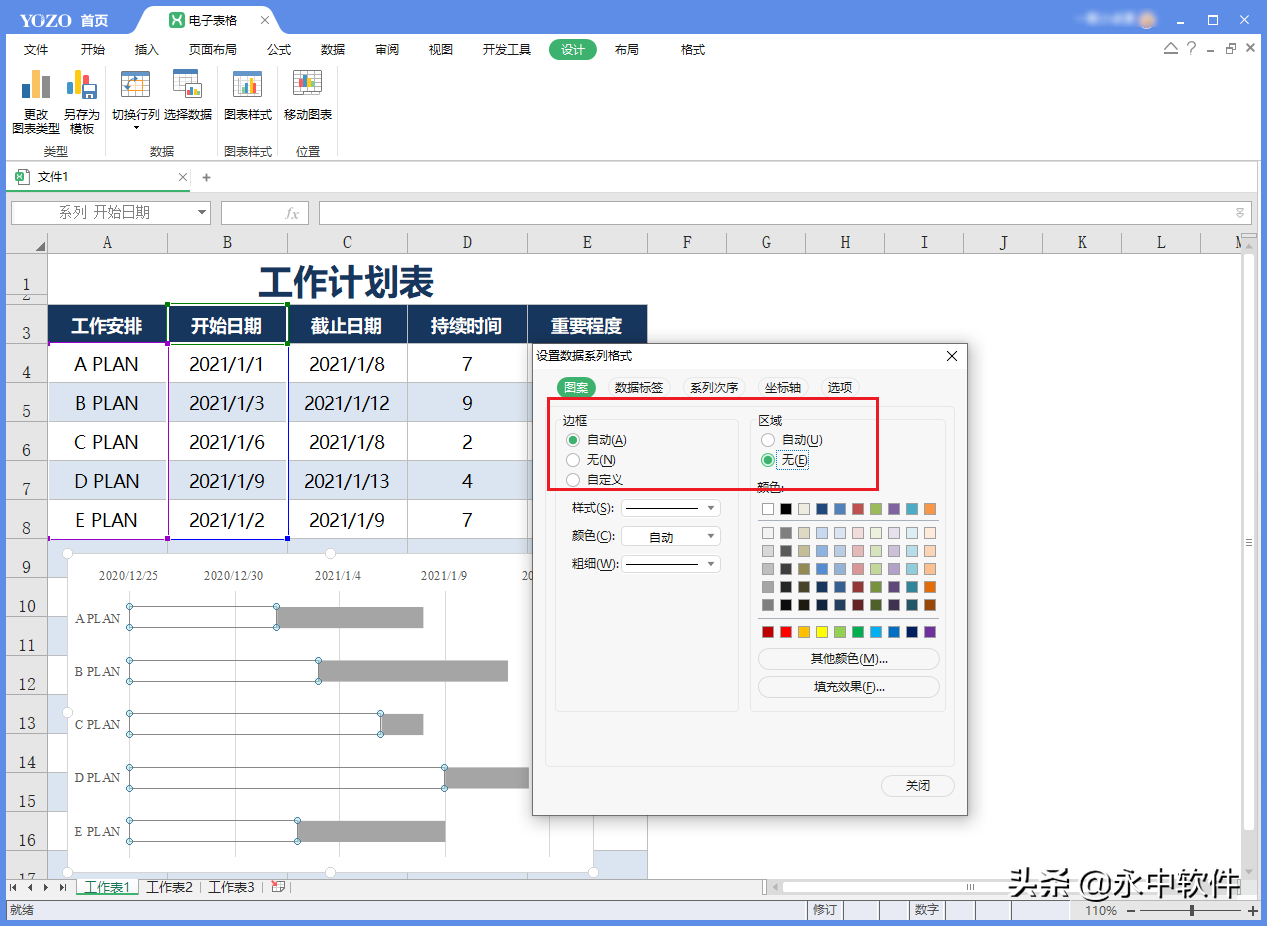This screenshot has height=926, width=1267.
Task: Click the new tab plus icon beside 文件1
Action: (207, 177)
